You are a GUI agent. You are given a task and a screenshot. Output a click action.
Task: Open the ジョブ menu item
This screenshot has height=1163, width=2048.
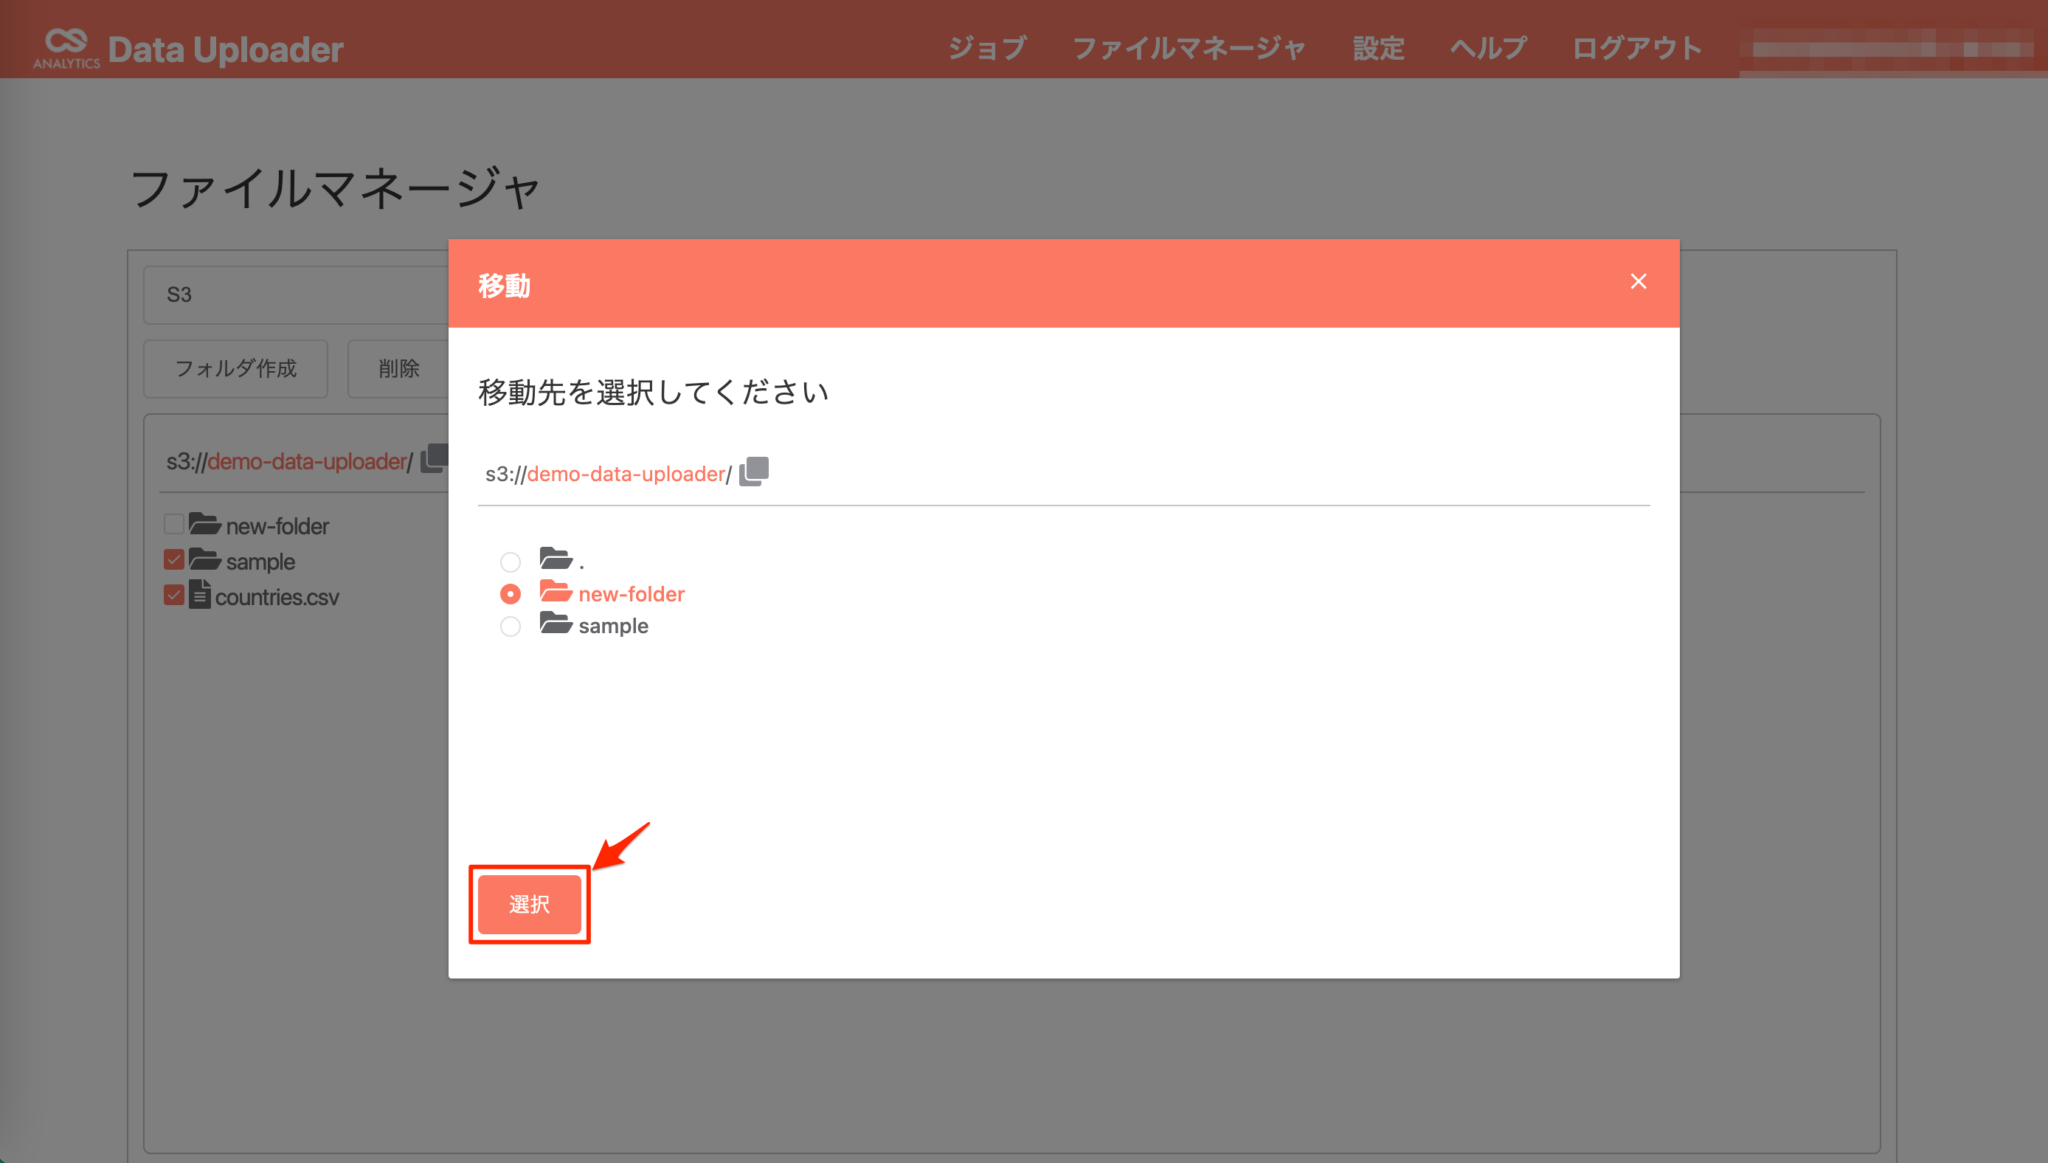pos(986,47)
